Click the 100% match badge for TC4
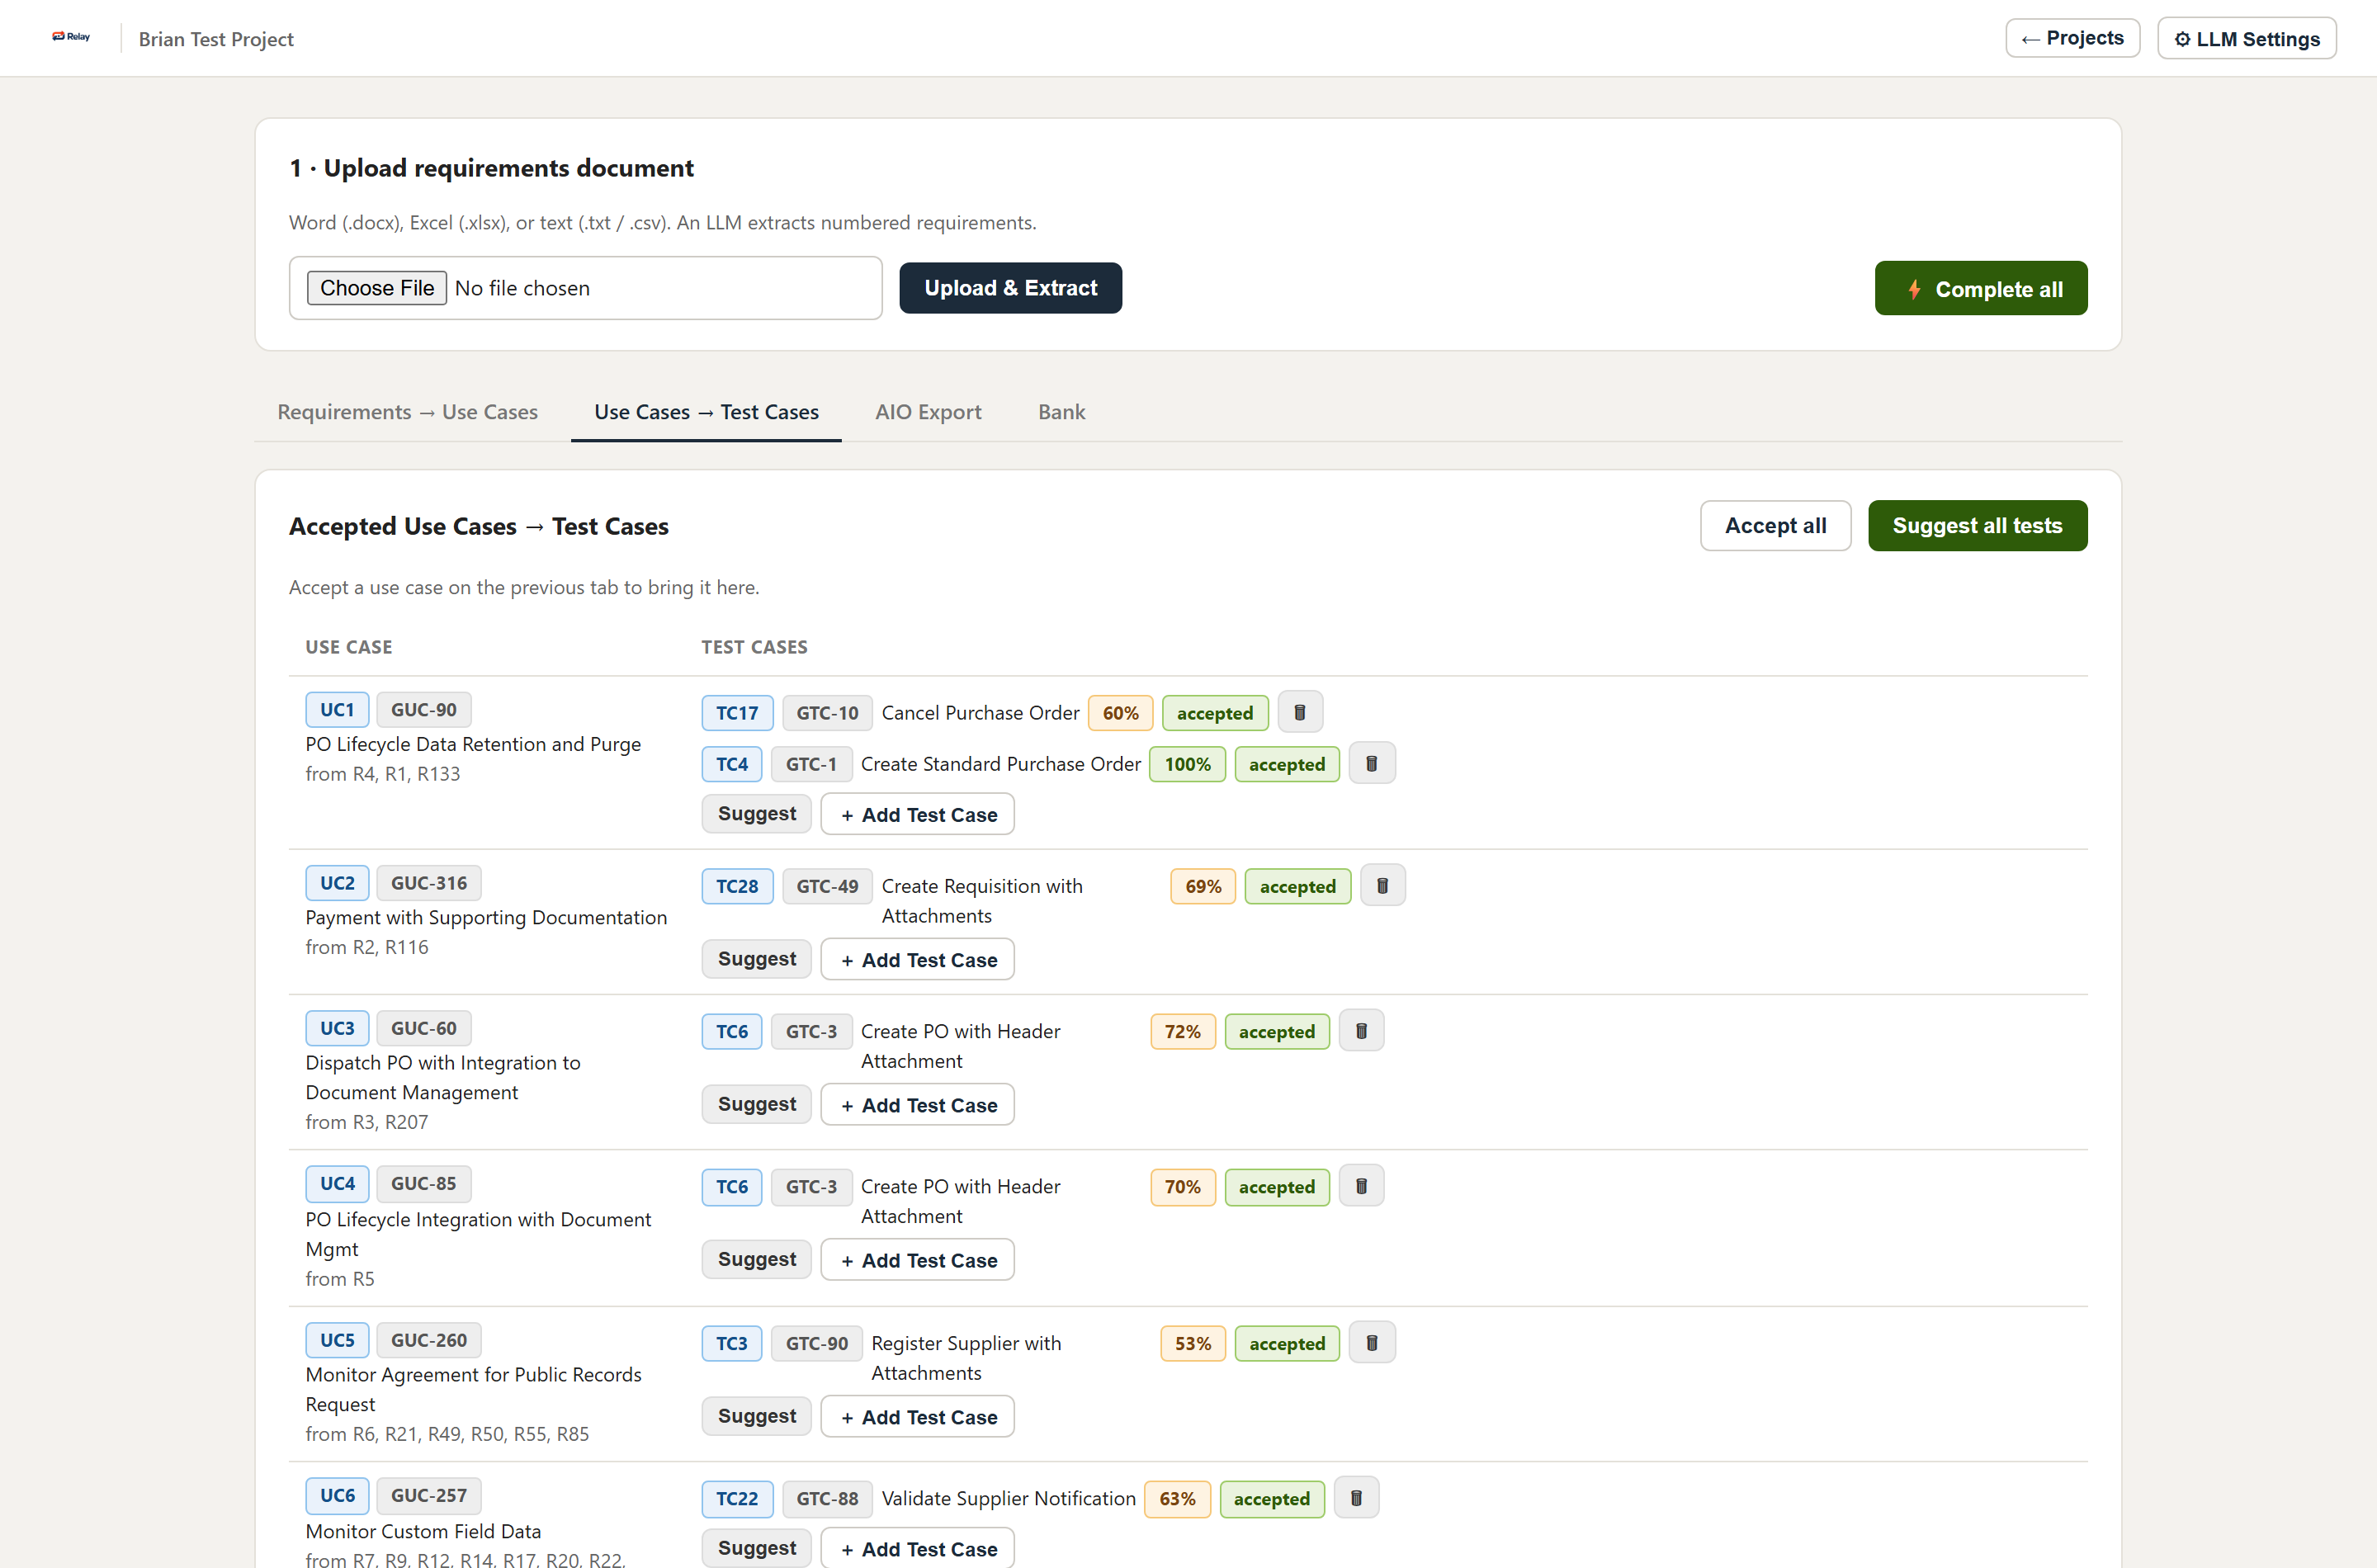 pos(1187,764)
